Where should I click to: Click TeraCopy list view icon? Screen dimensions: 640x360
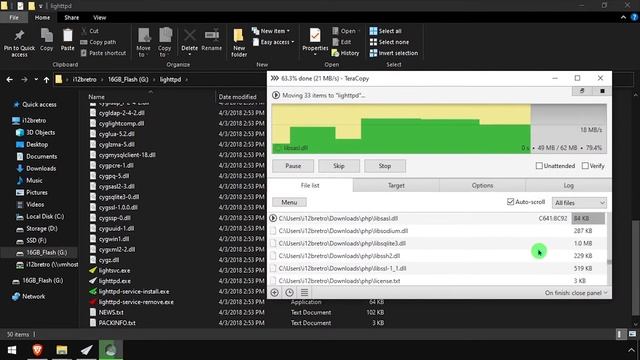pyautogui.click(x=304, y=293)
